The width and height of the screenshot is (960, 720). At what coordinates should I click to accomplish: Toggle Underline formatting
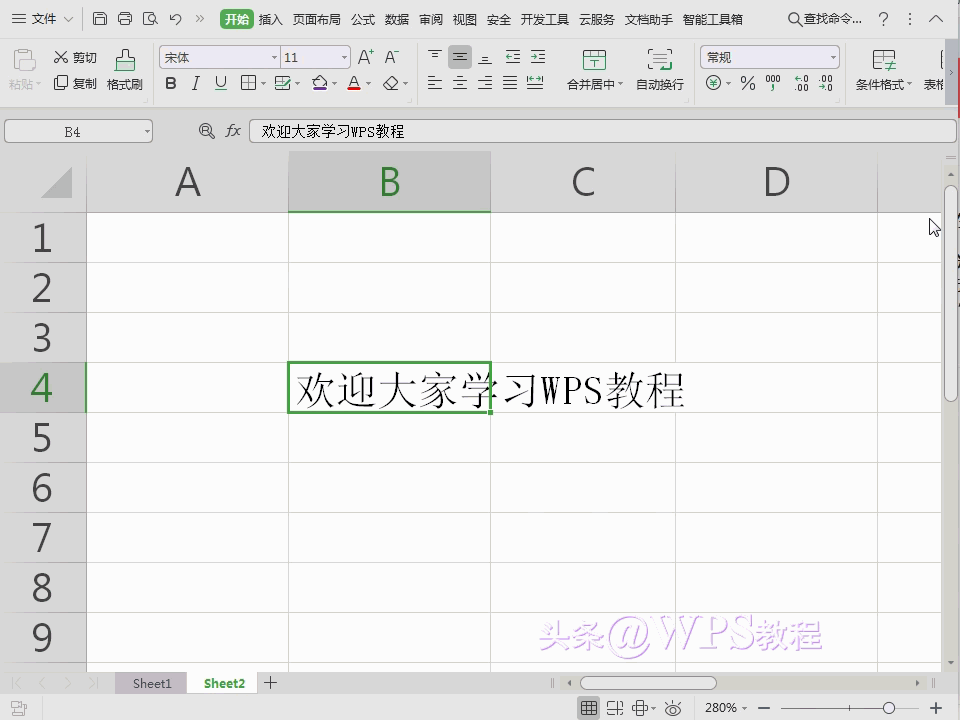pyautogui.click(x=221, y=83)
